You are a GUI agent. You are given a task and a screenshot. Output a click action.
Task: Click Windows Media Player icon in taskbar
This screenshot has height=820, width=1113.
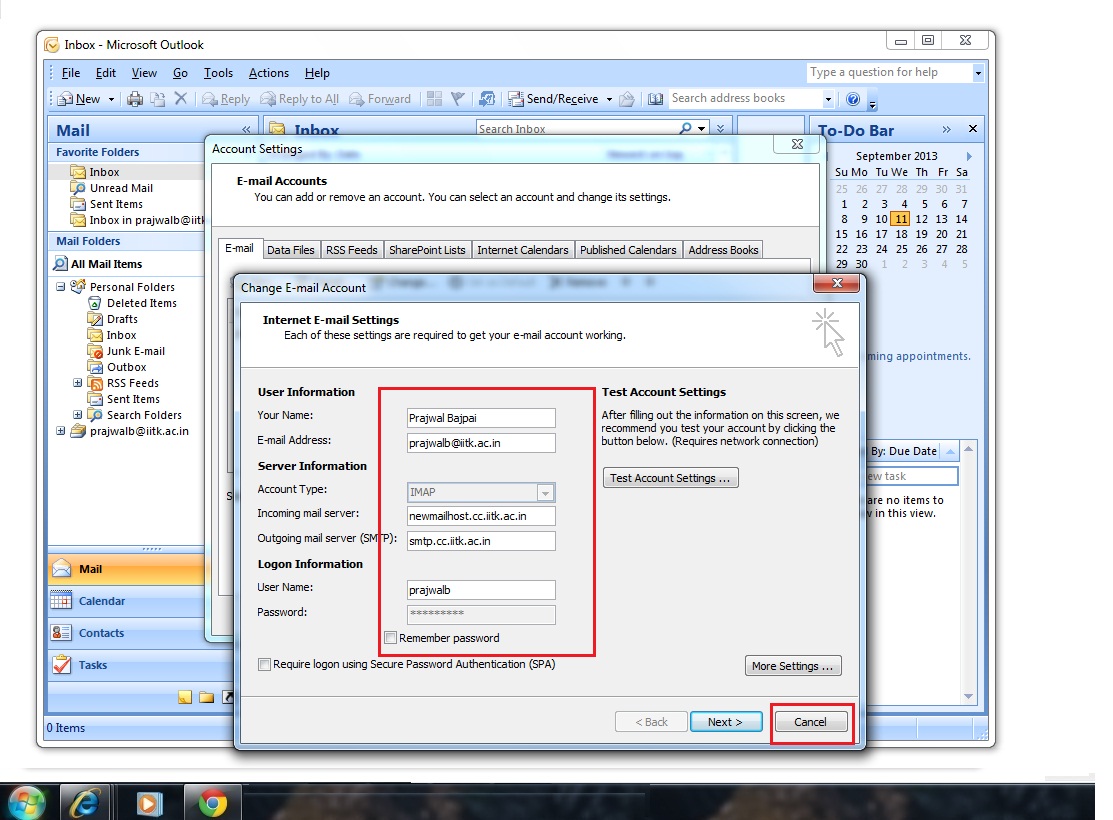tap(149, 803)
